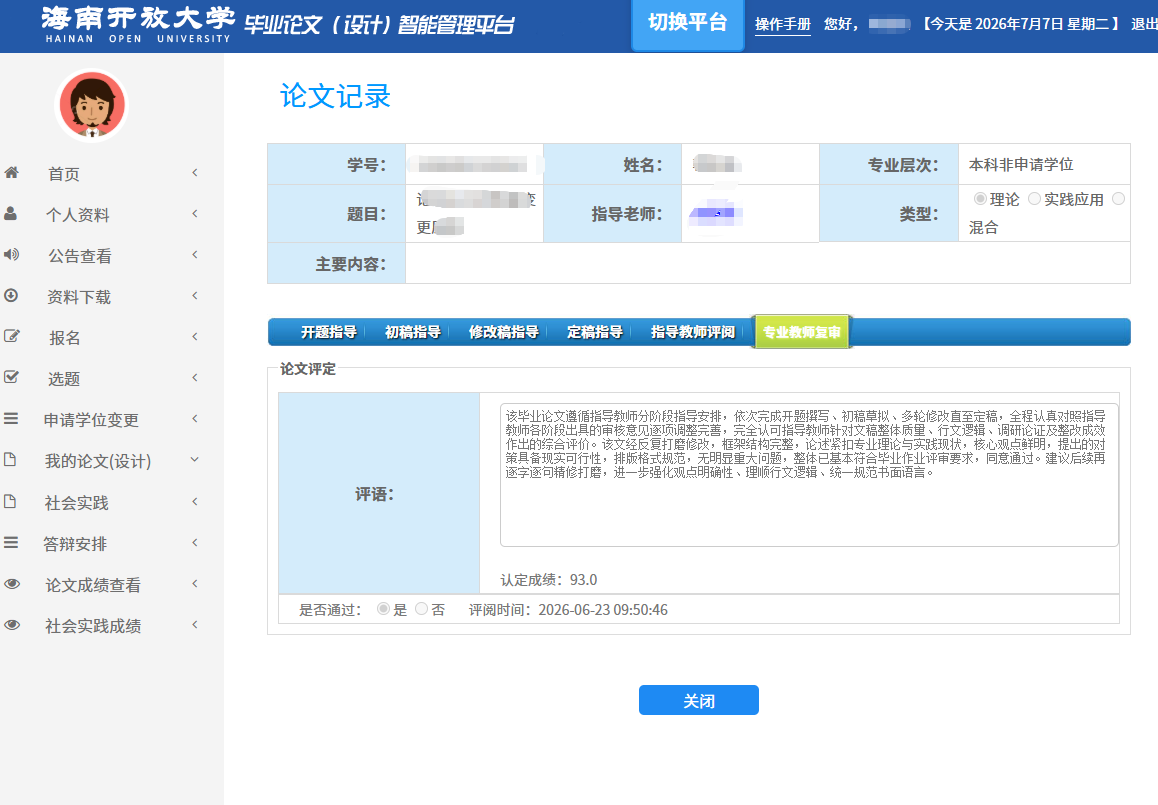Viewport: 1158px width, 805px height.
Task: Click the 关闭 button
Action: coord(699,700)
